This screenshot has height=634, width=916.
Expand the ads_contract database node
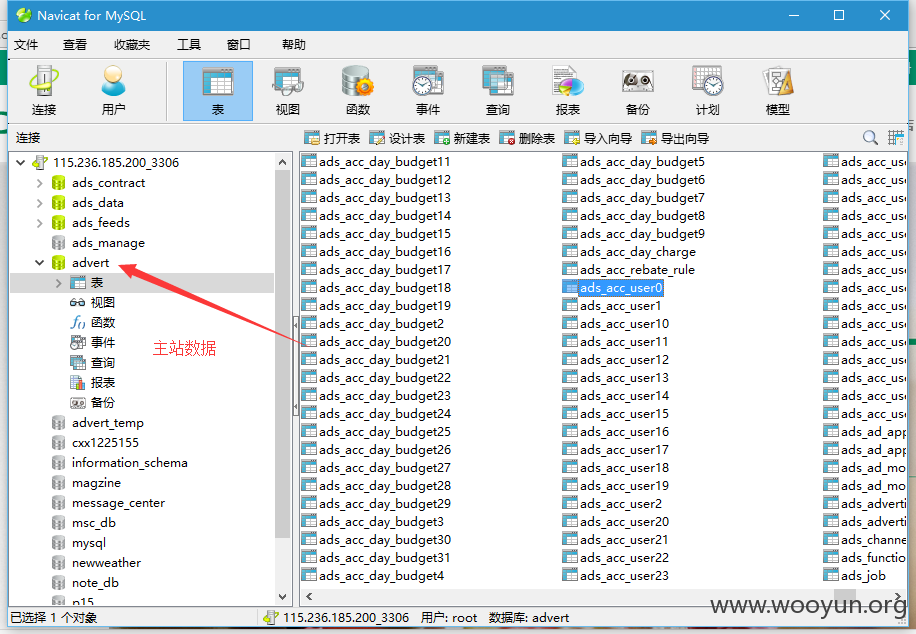click(x=39, y=183)
